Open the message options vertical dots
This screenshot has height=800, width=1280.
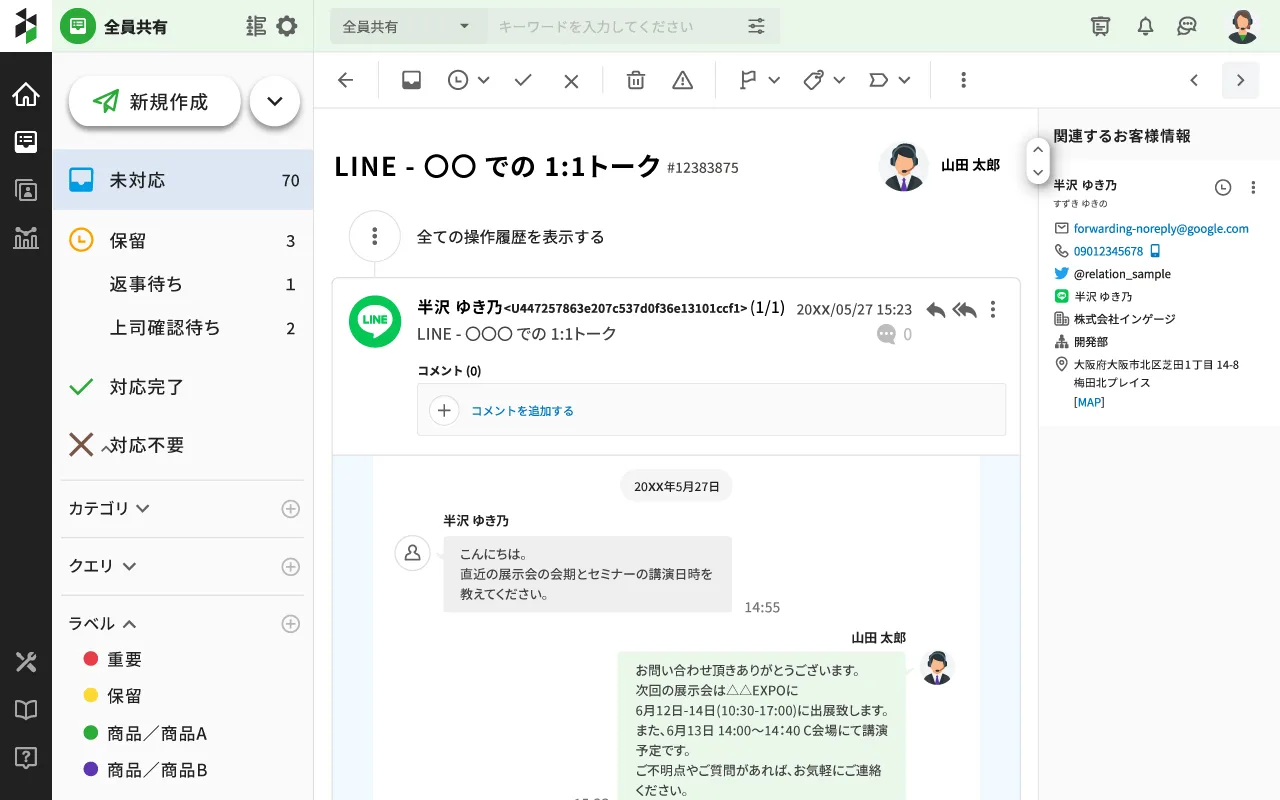[x=993, y=310]
